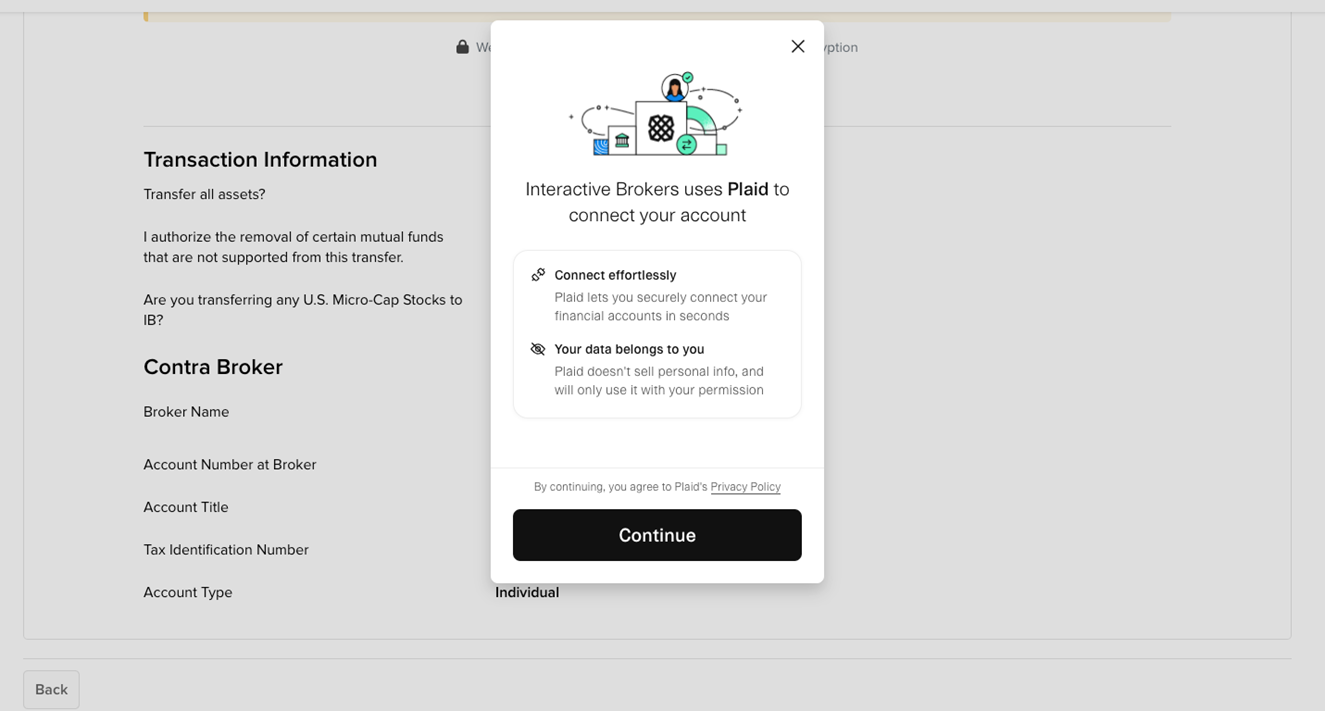The width and height of the screenshot is (1325, 711).
Task: Click the Contra Broker section heading
Action: (213, 367)
